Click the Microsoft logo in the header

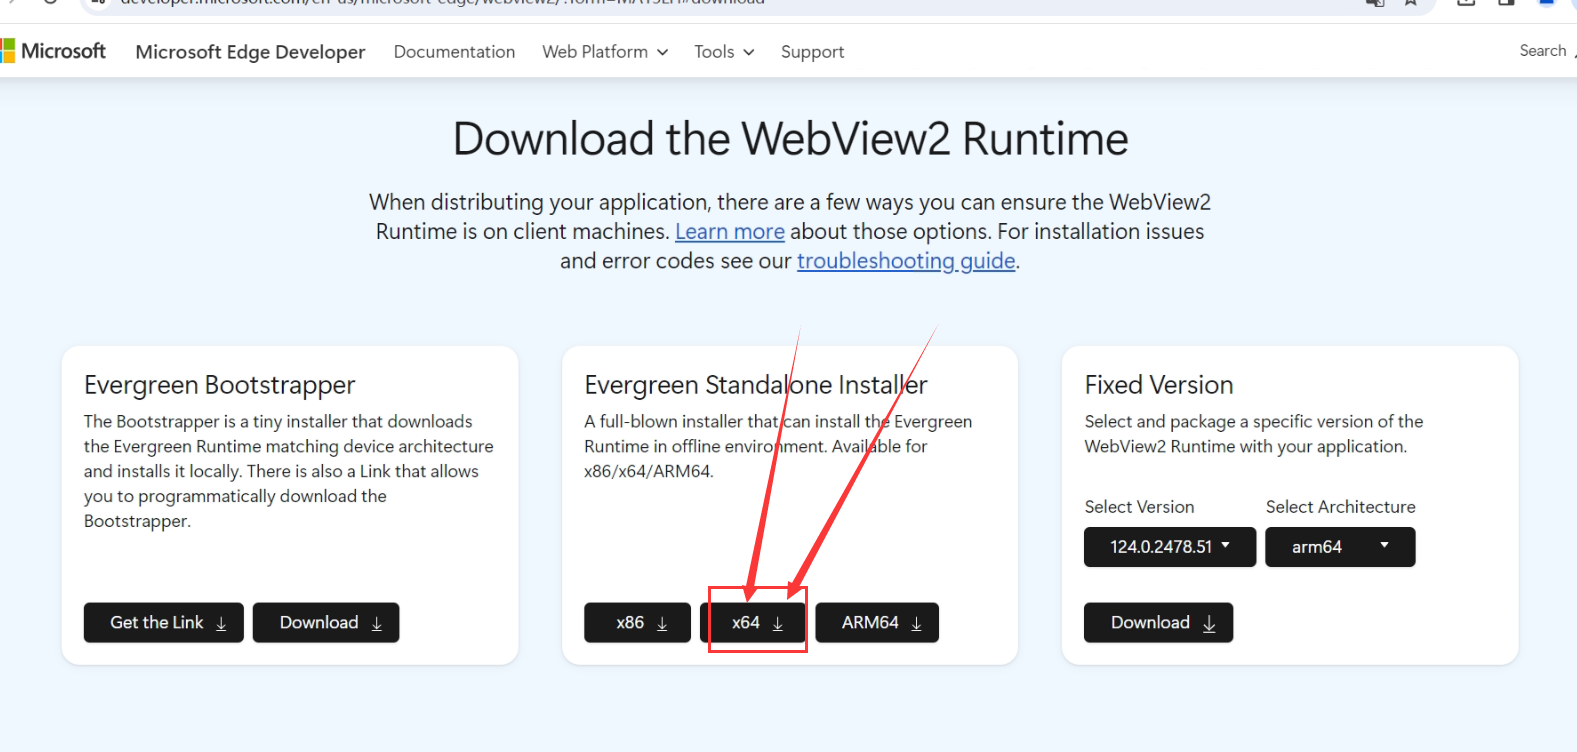pos(53,51)
